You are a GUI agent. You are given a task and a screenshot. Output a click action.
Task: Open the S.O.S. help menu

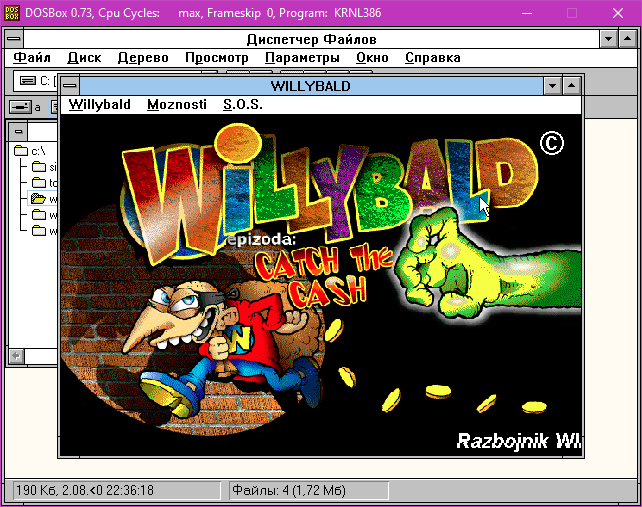(x=243, y=105)
